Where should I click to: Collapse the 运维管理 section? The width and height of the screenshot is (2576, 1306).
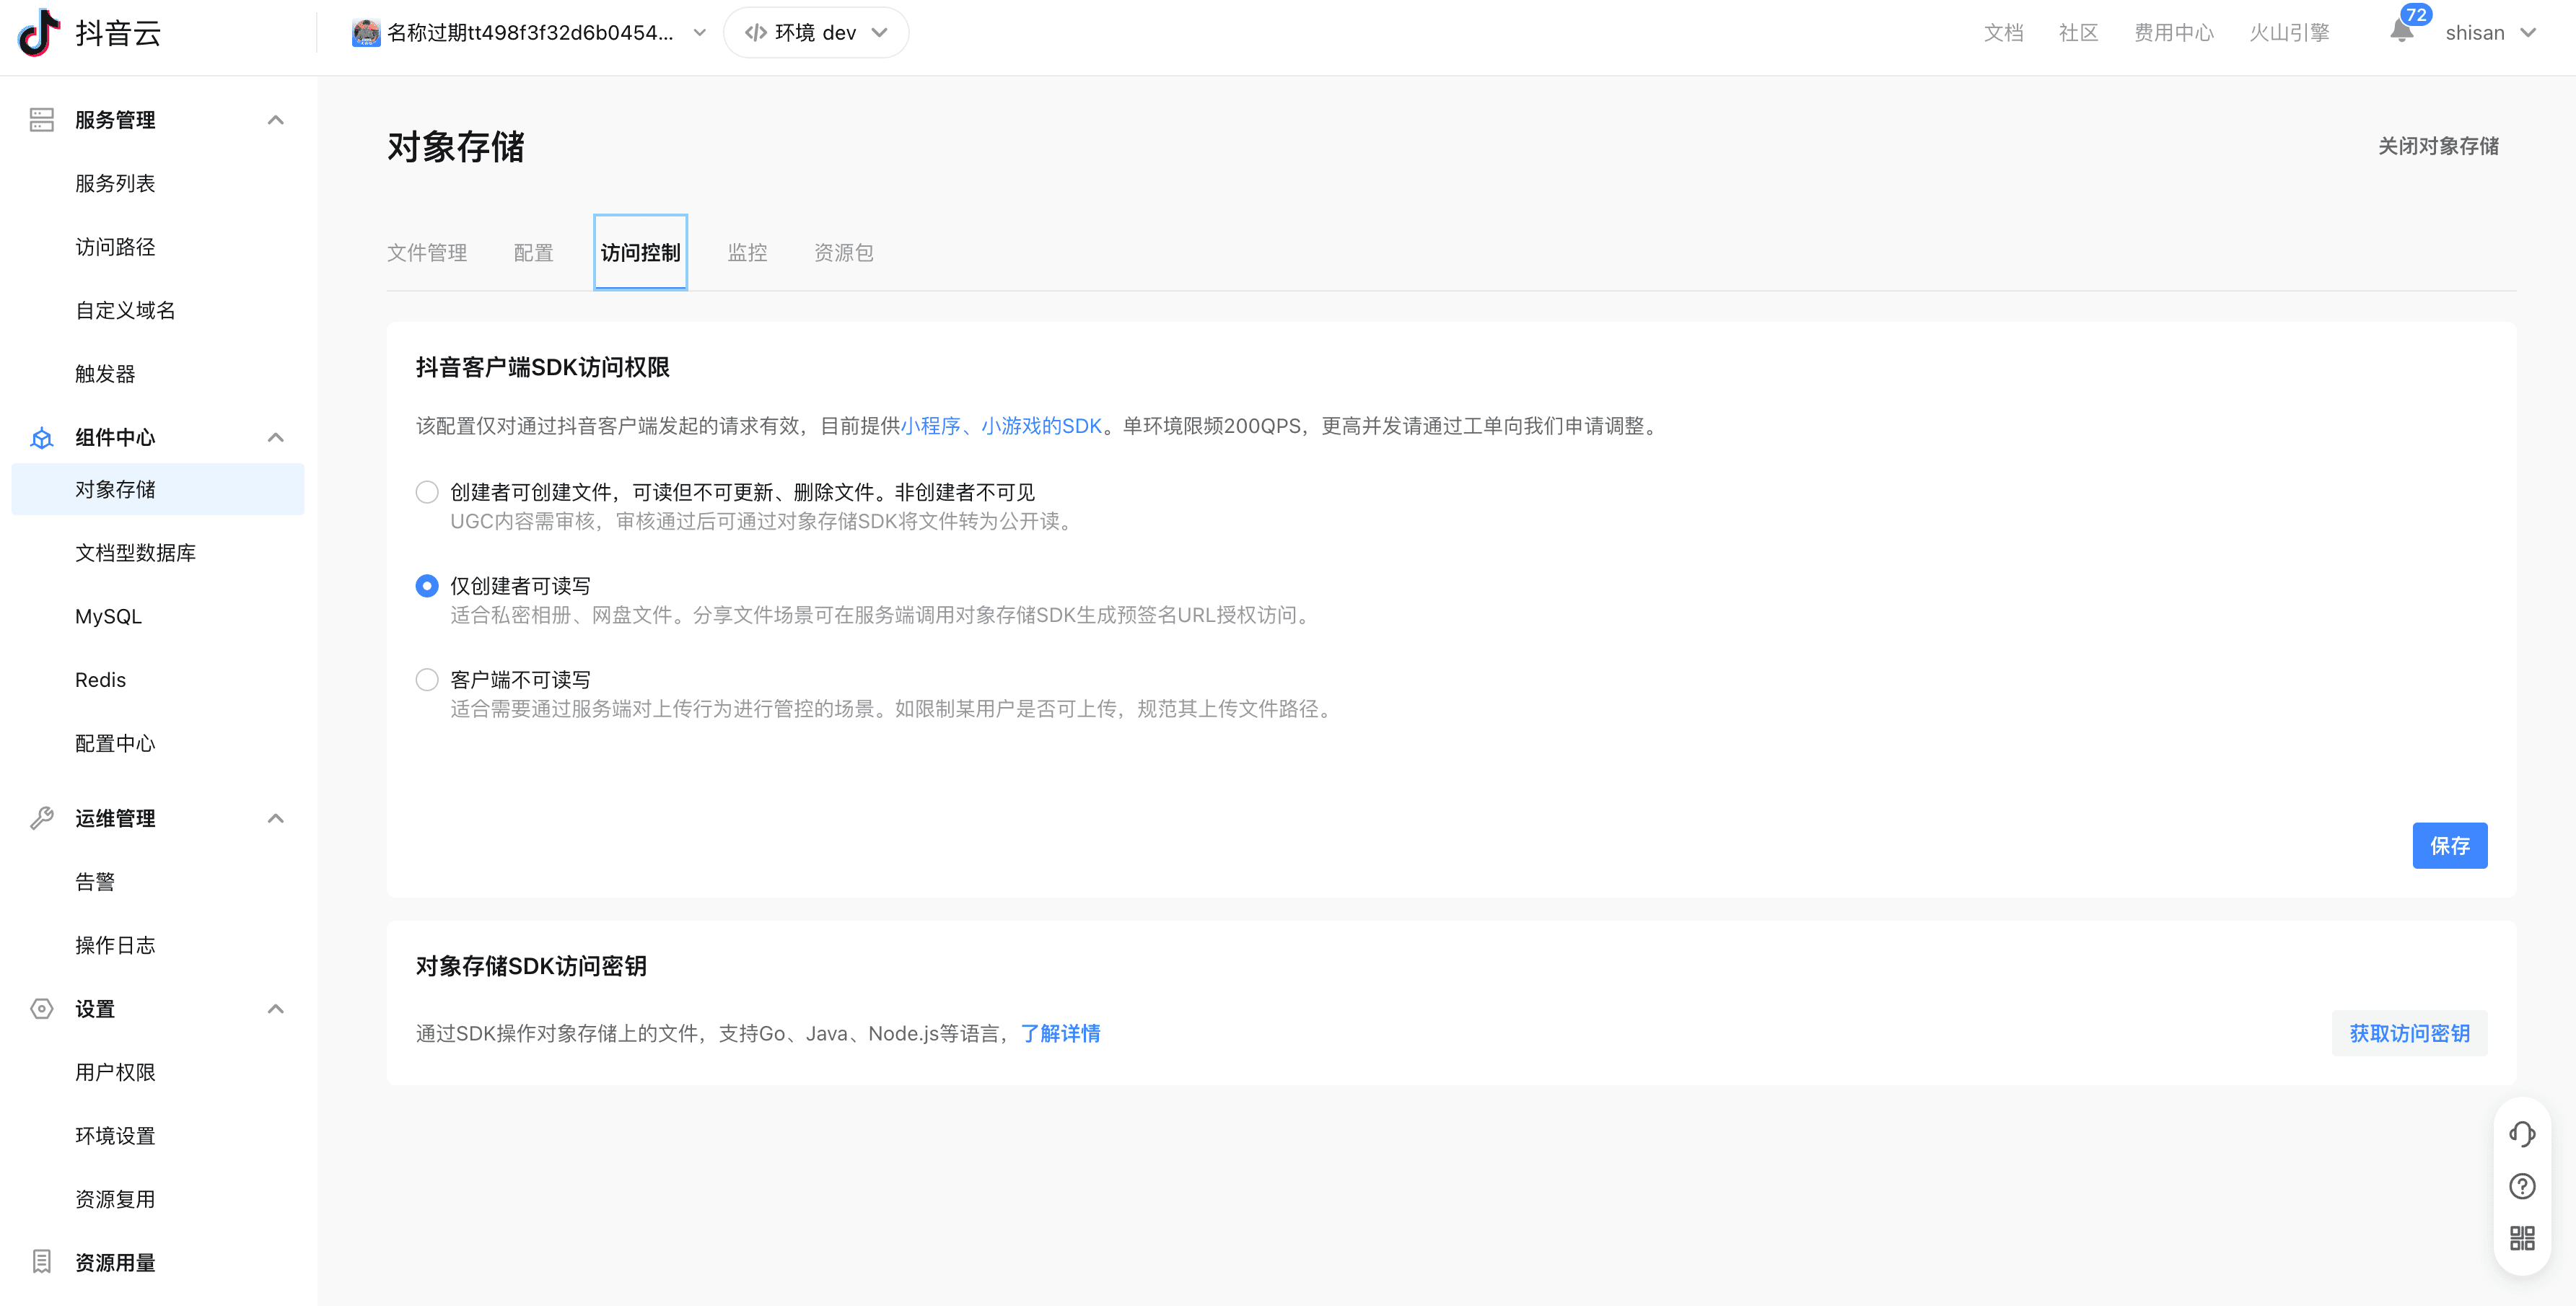(276, 819)
